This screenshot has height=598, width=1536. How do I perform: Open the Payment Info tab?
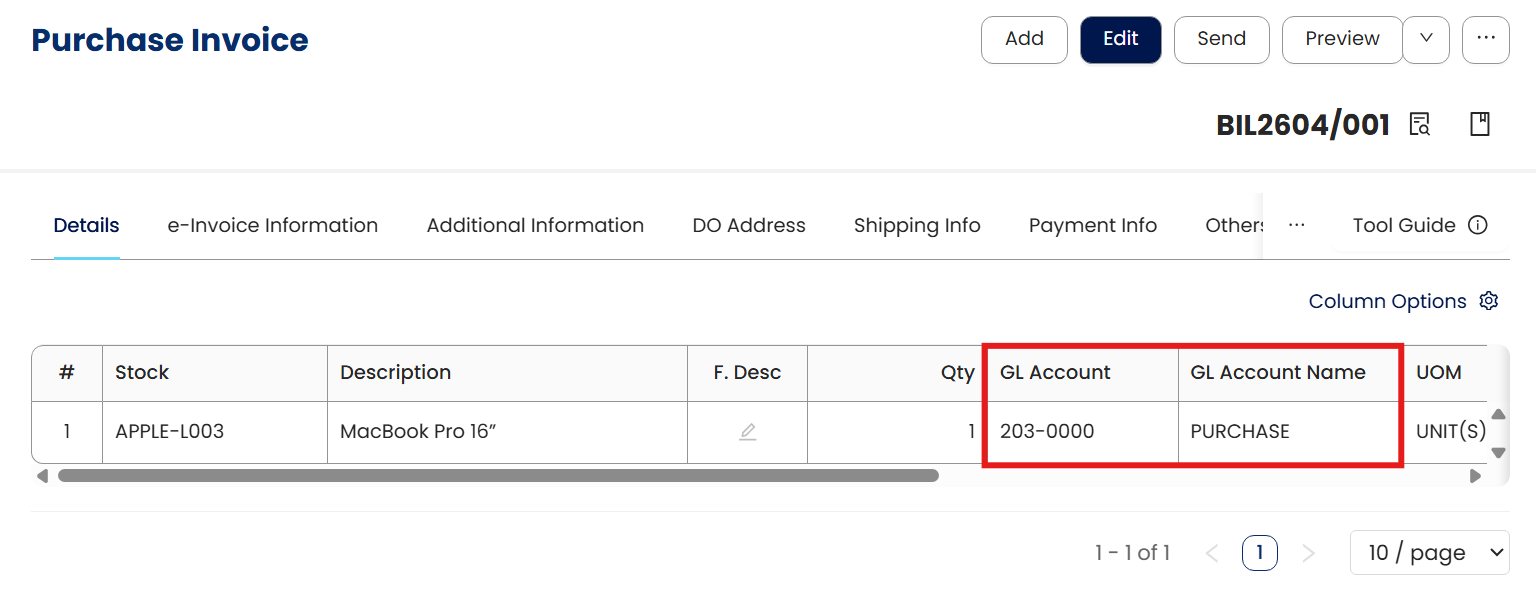[1092, 225]
